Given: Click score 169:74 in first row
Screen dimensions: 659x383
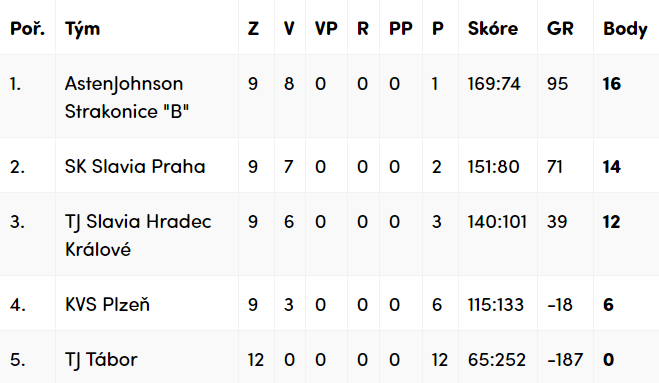Looking at the screenshot, I should click(494, 84).
